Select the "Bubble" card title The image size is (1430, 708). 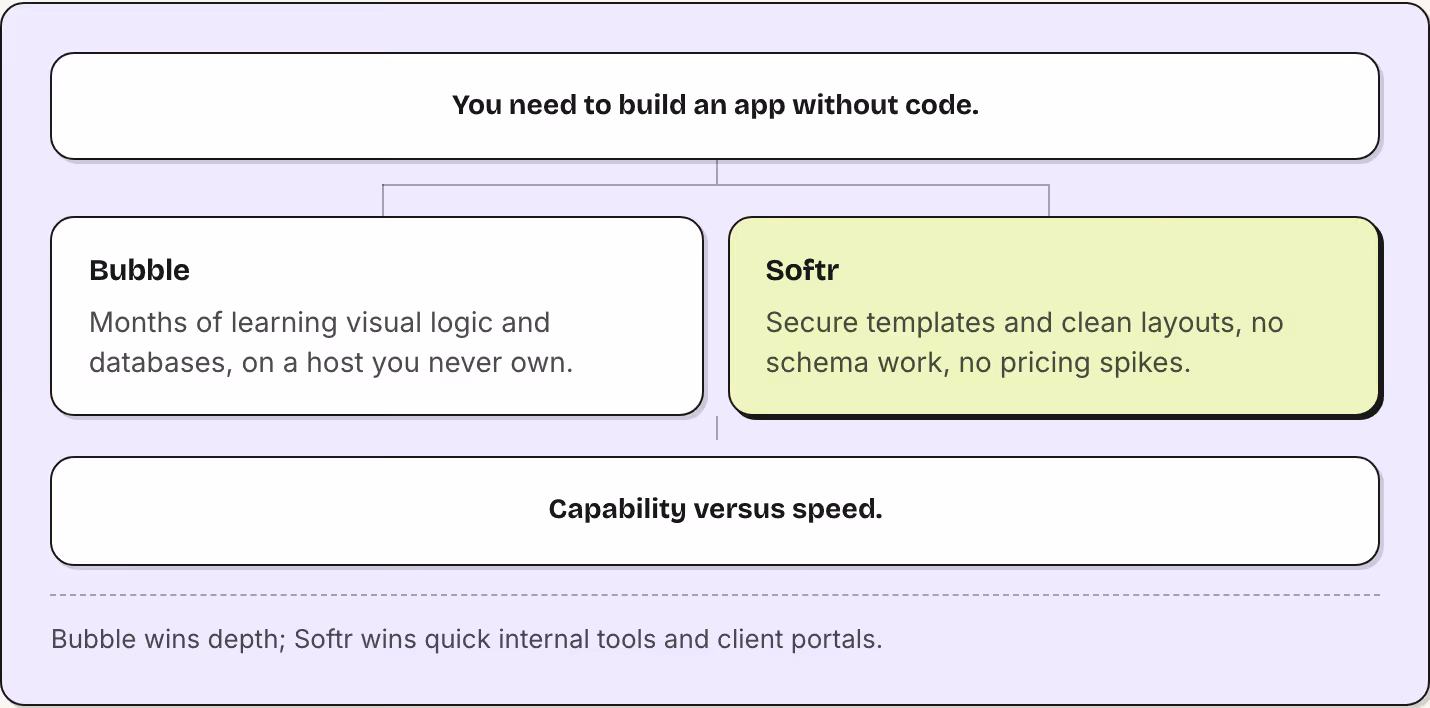[139, 270]
